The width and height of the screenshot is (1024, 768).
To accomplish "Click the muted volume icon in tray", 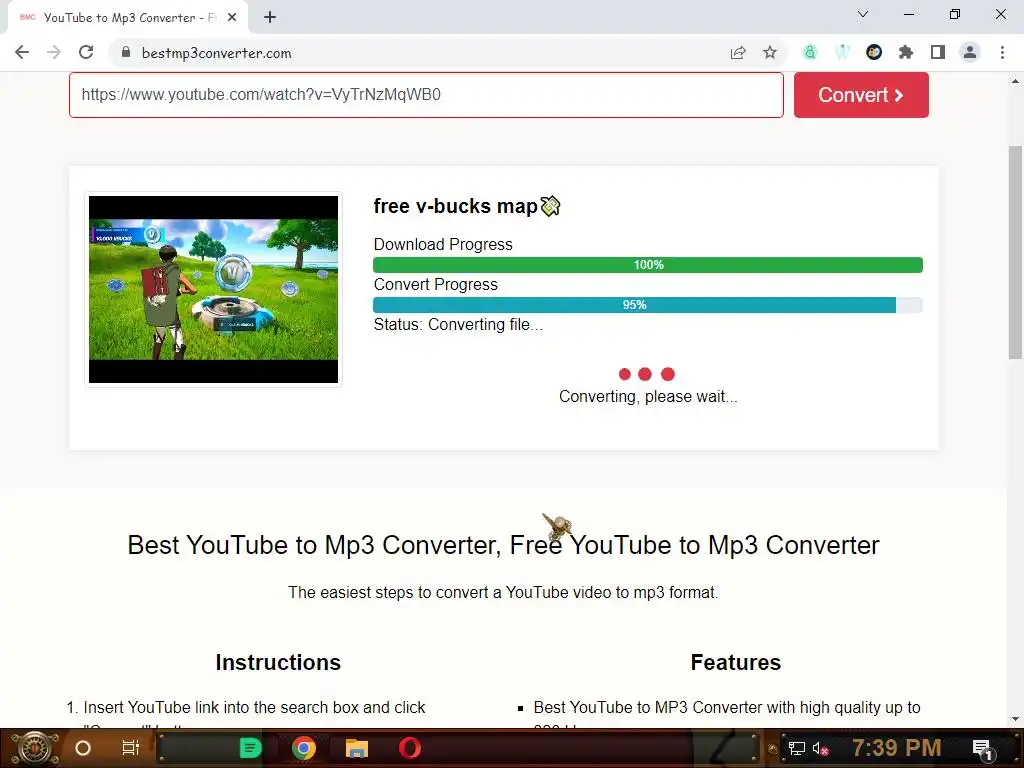I will [820, 748].
